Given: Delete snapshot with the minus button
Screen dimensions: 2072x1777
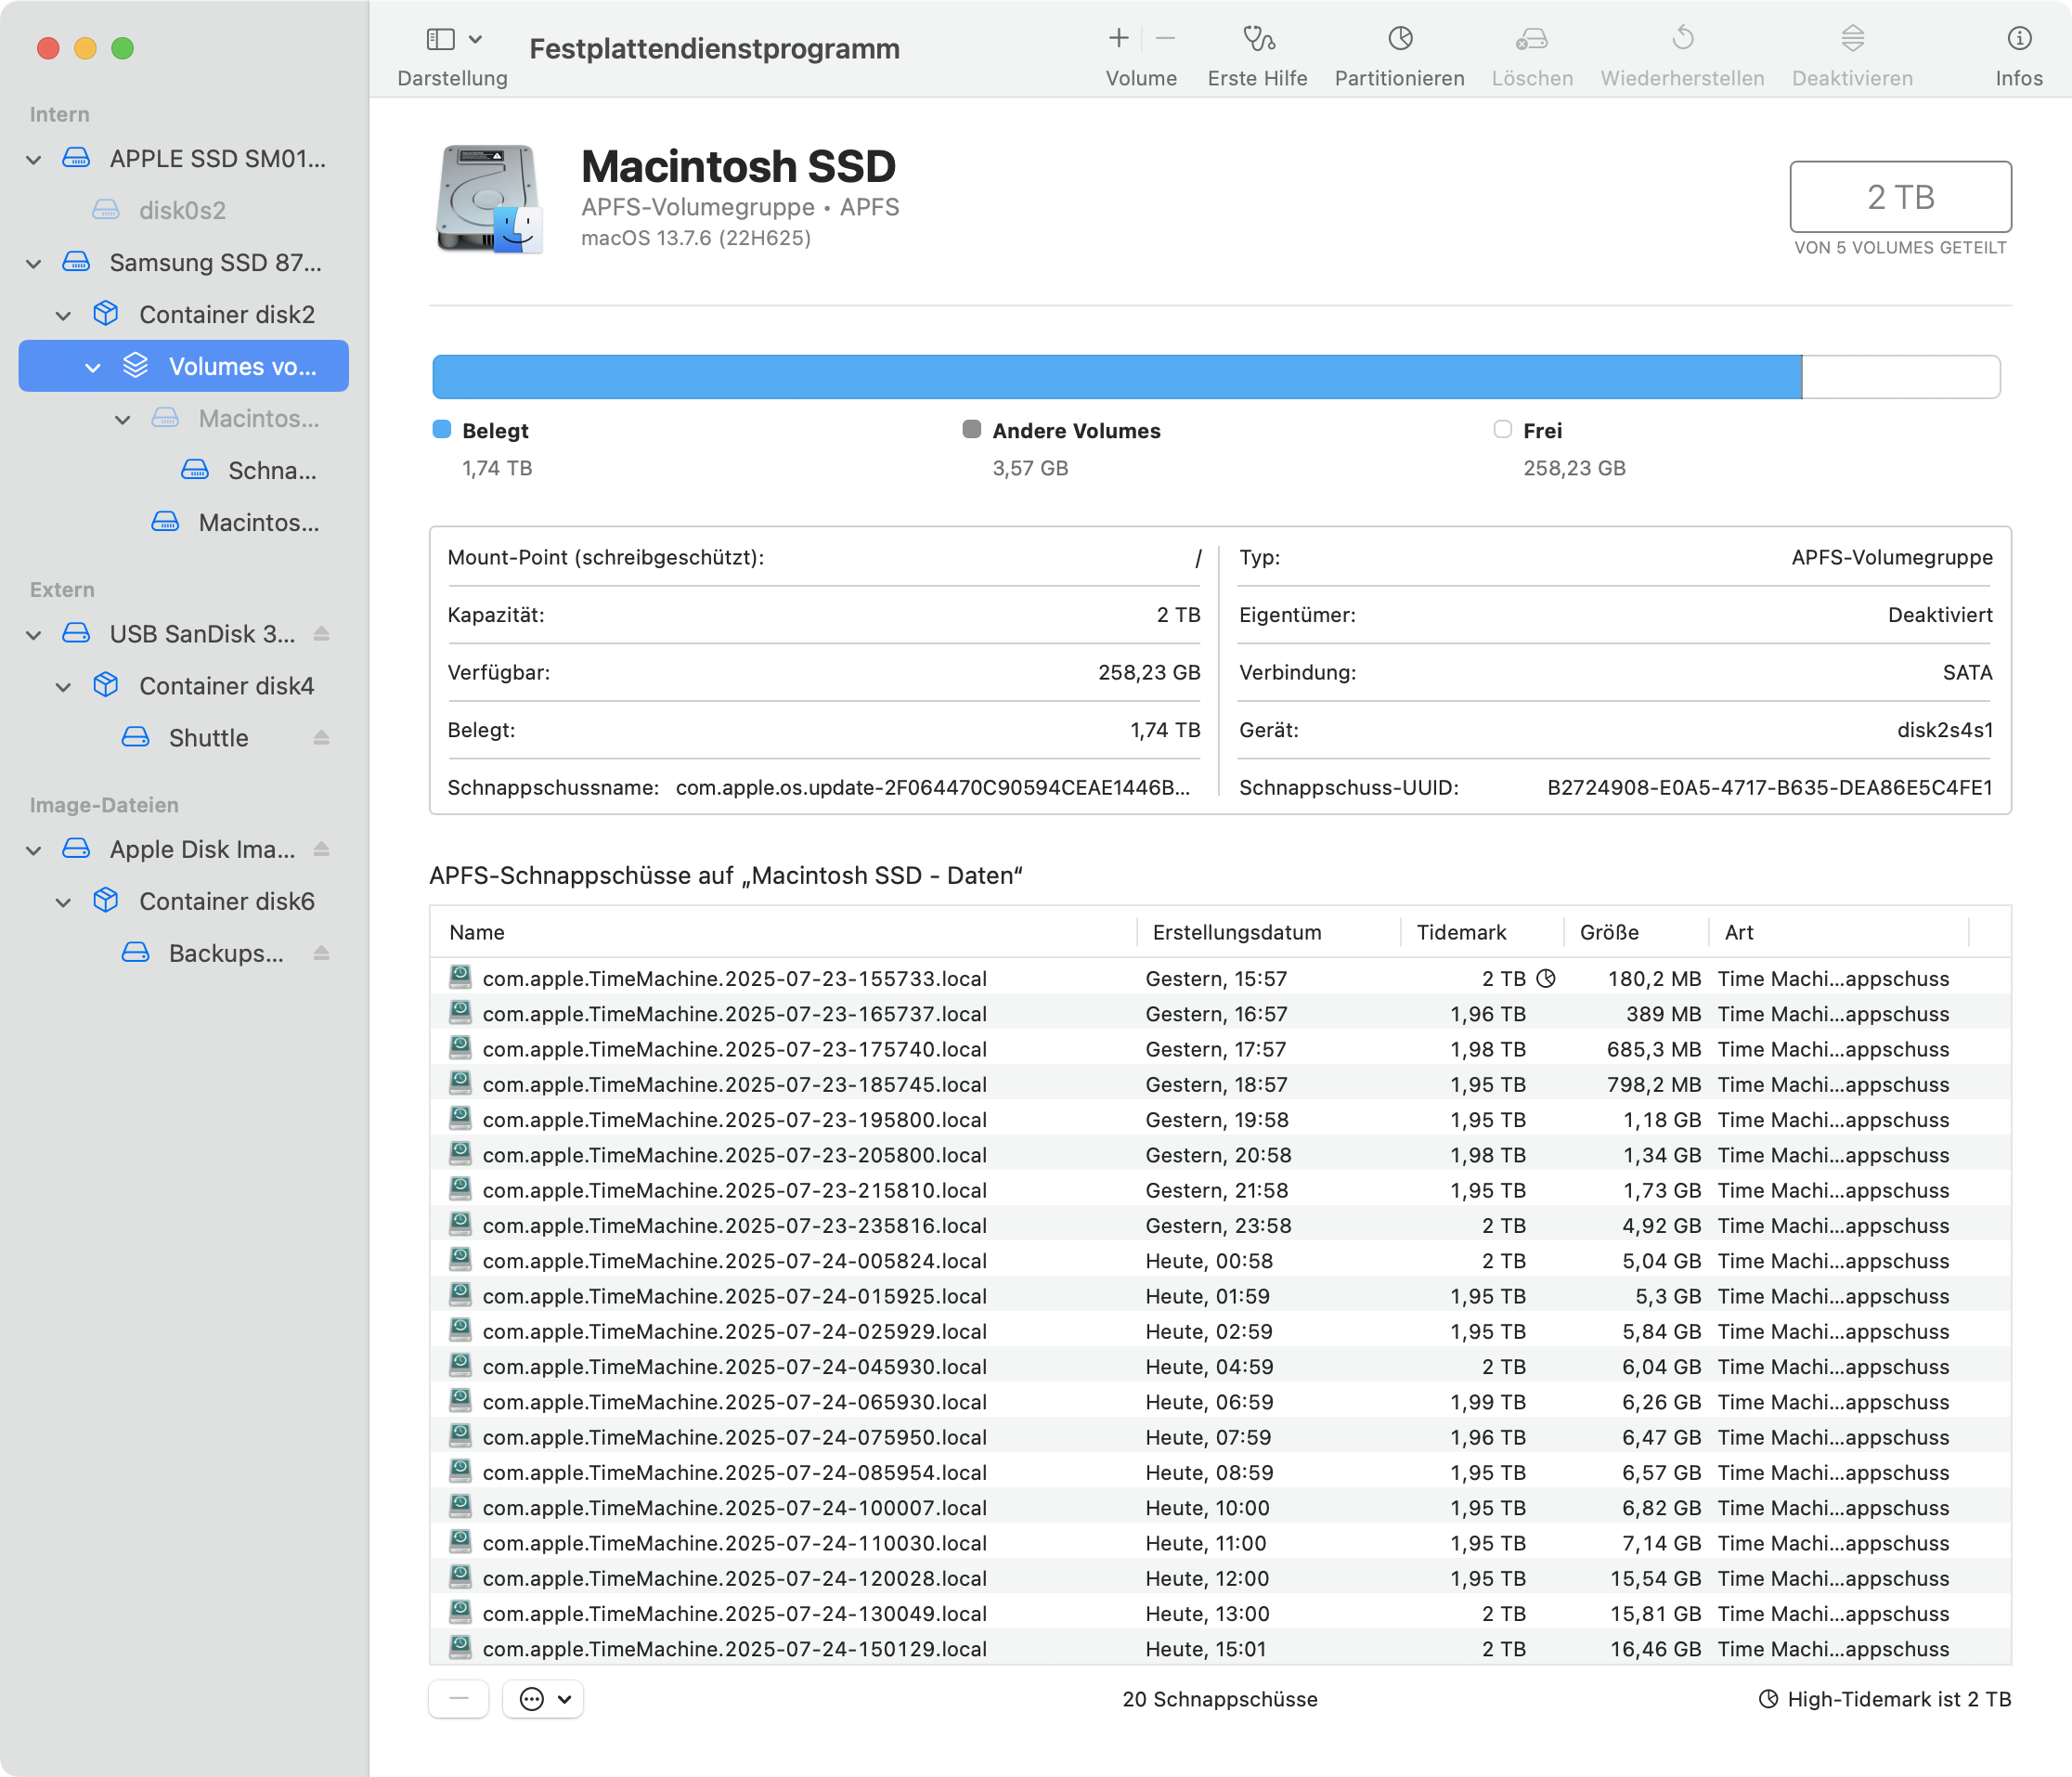Looking at the screenshot, I should [459, 1699].
